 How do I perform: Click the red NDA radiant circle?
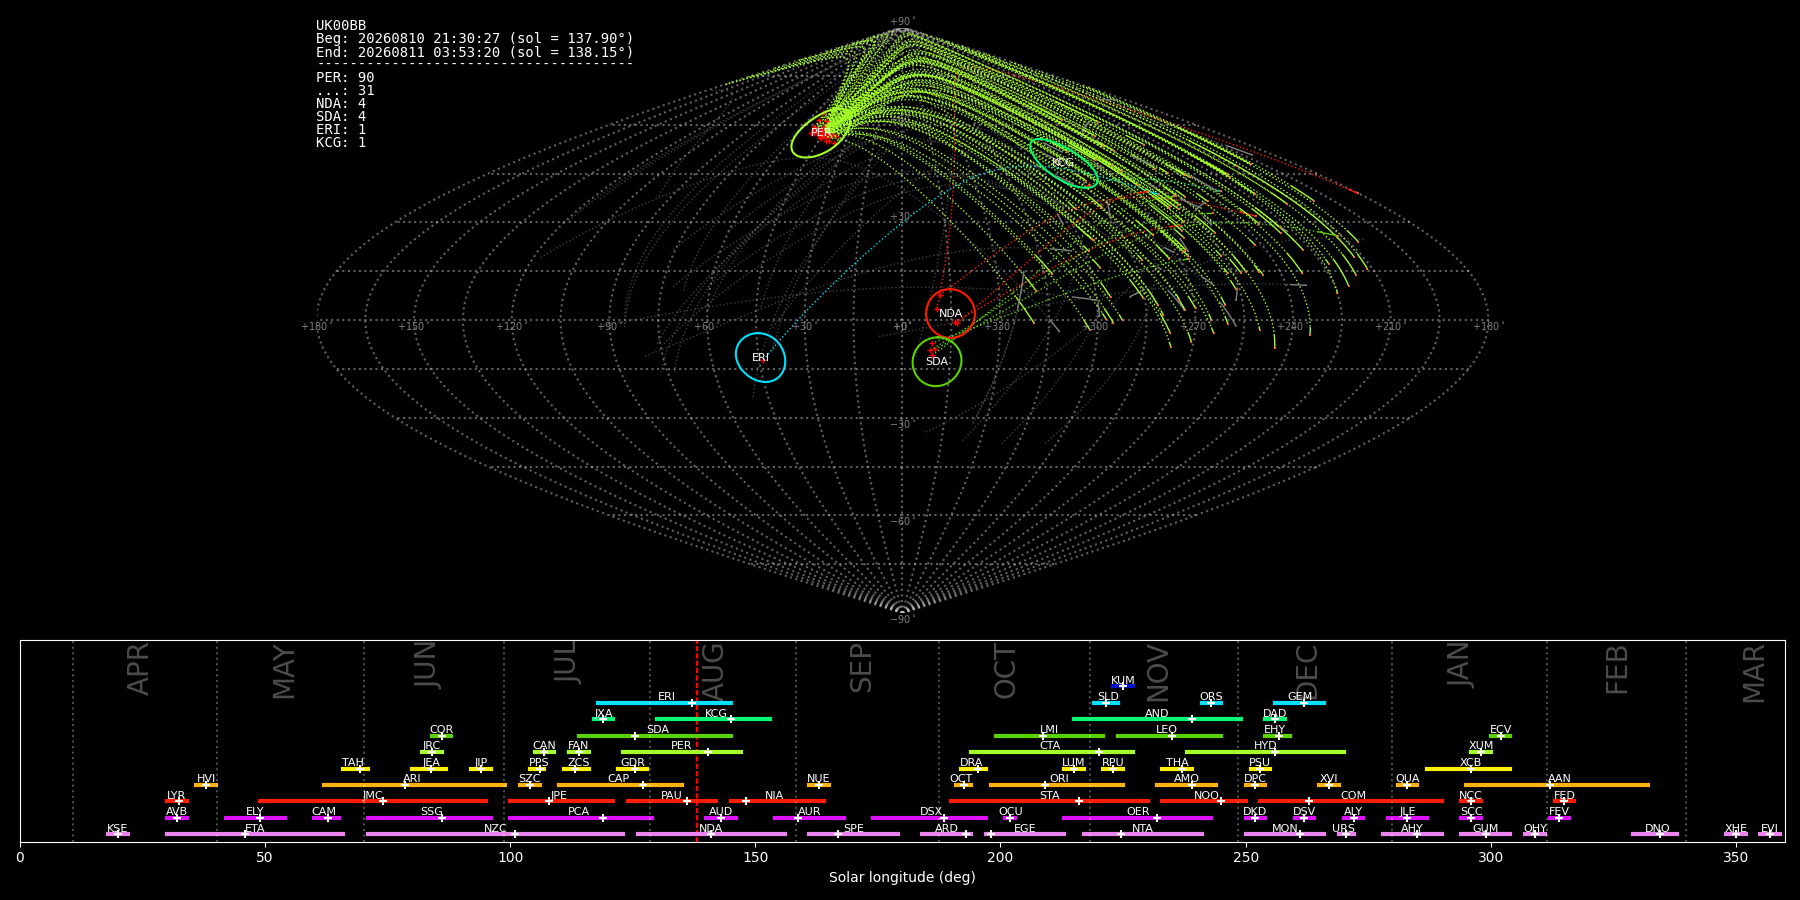[950, 313]
